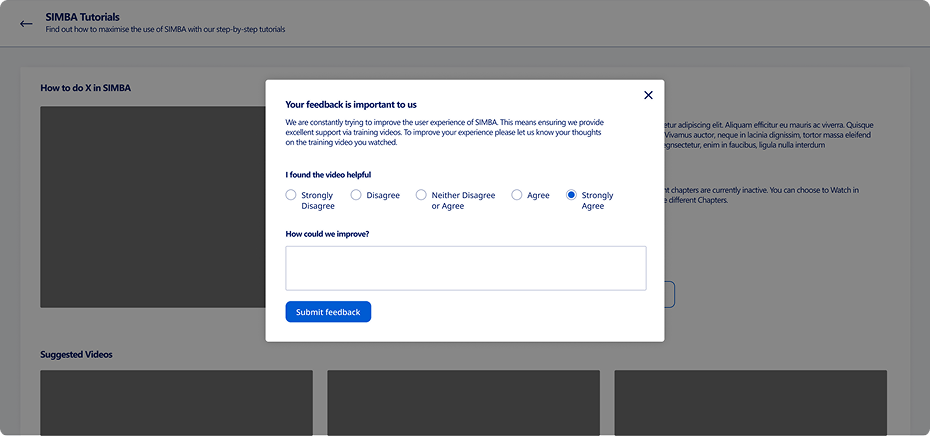This screenshot has height=436, width=930.
Task: Click the How could we improve text box
Action: pyautogui.click(x=466, y=268)
